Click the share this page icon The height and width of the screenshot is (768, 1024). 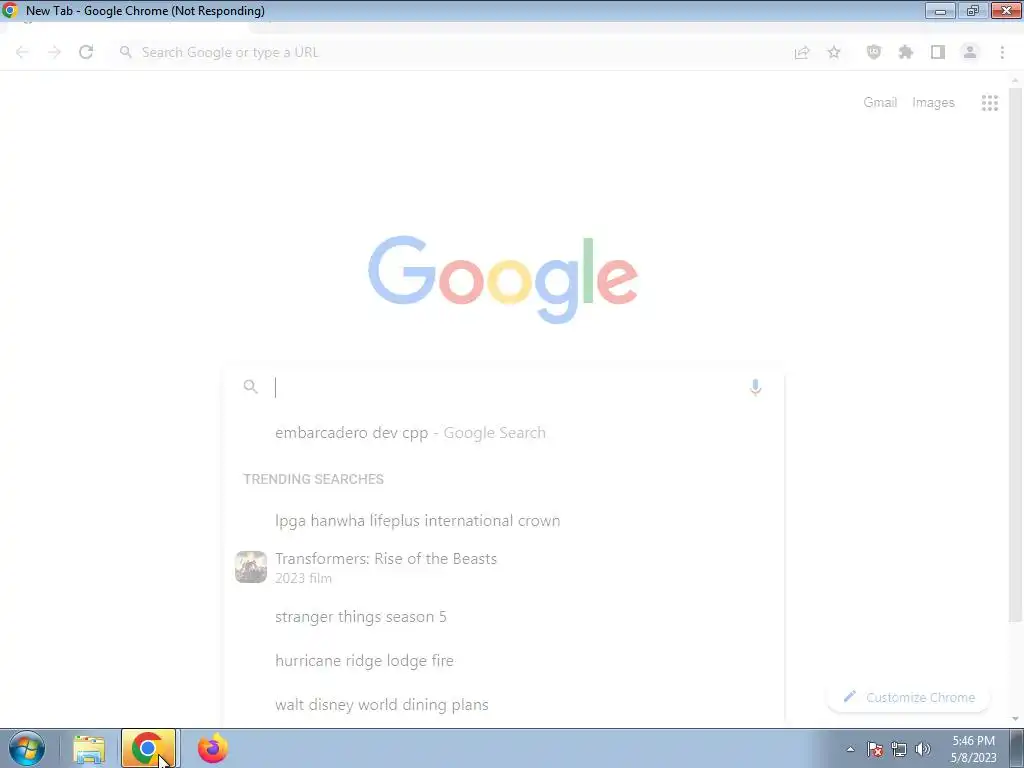point(802,52)
